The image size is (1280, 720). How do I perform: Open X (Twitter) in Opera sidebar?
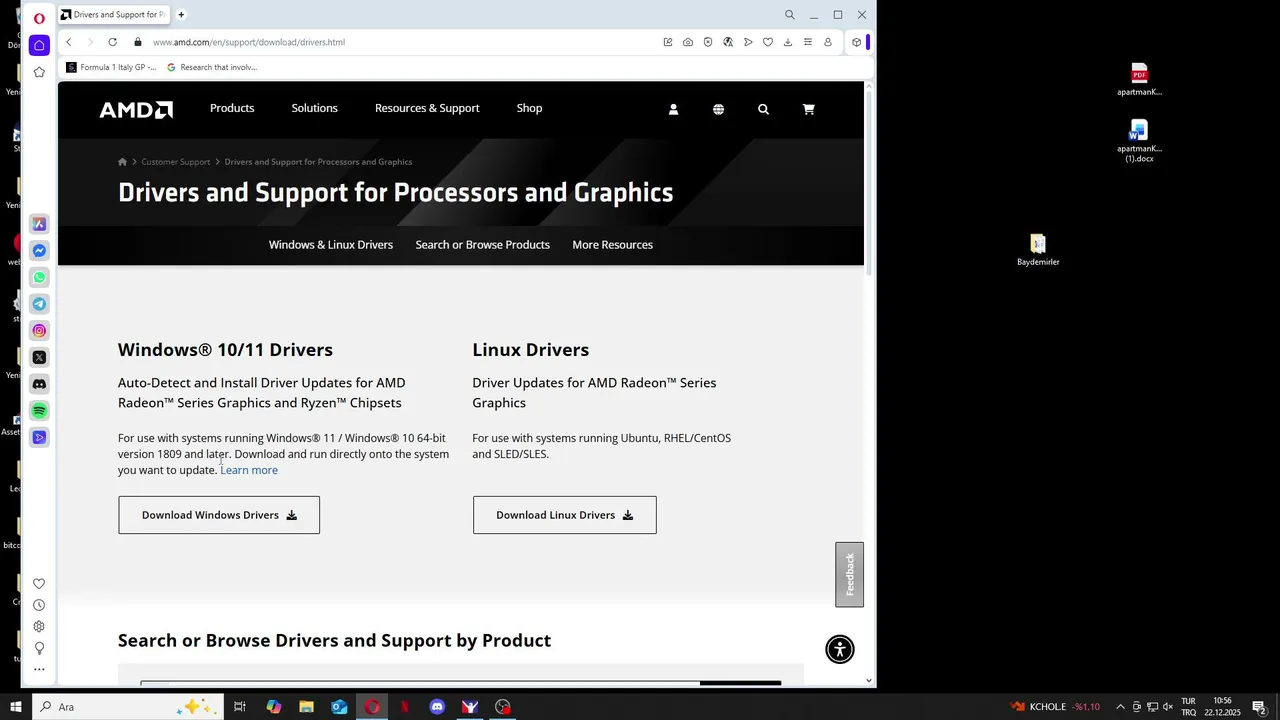39,357
